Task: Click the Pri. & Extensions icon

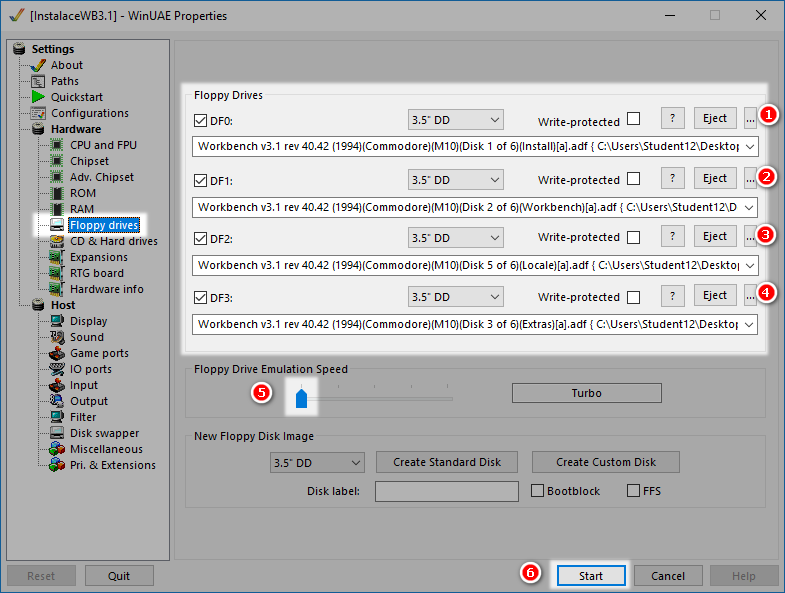Action: click(x=57, y=465)
